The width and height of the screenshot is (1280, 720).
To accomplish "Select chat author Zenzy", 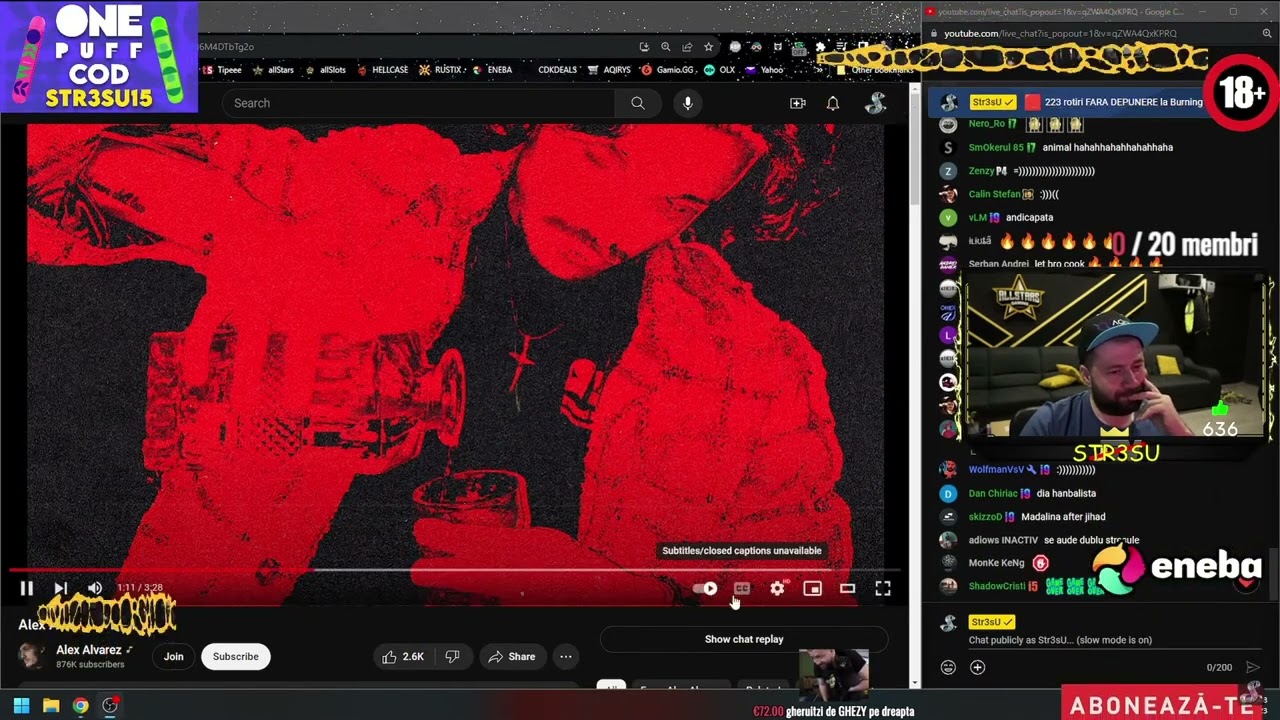I will 981,171.
